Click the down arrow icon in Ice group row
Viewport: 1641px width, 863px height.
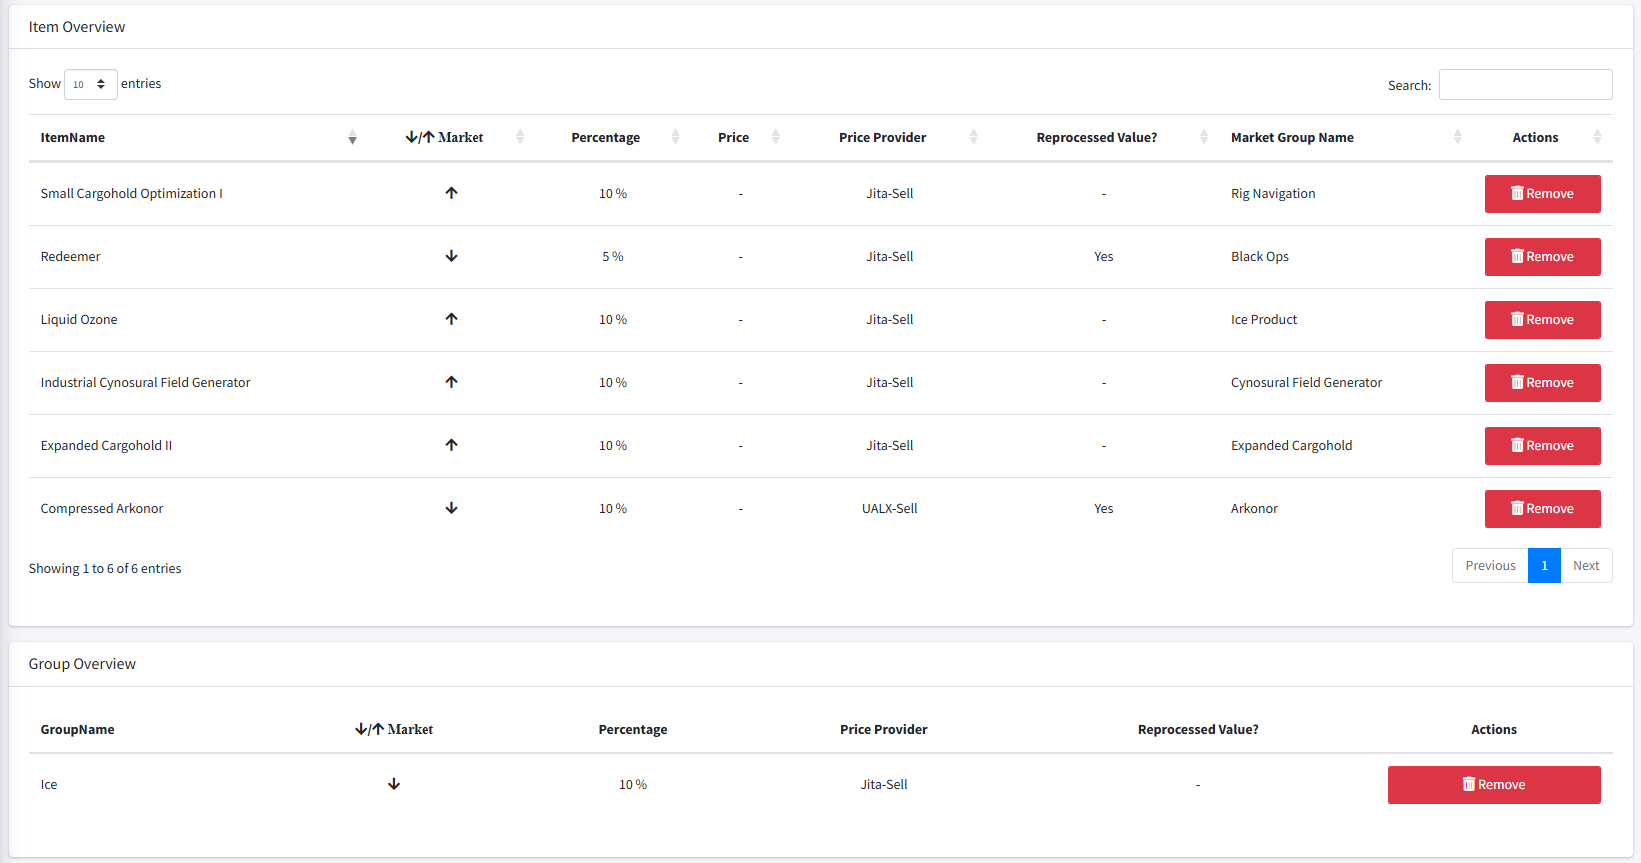coord(394,784)
